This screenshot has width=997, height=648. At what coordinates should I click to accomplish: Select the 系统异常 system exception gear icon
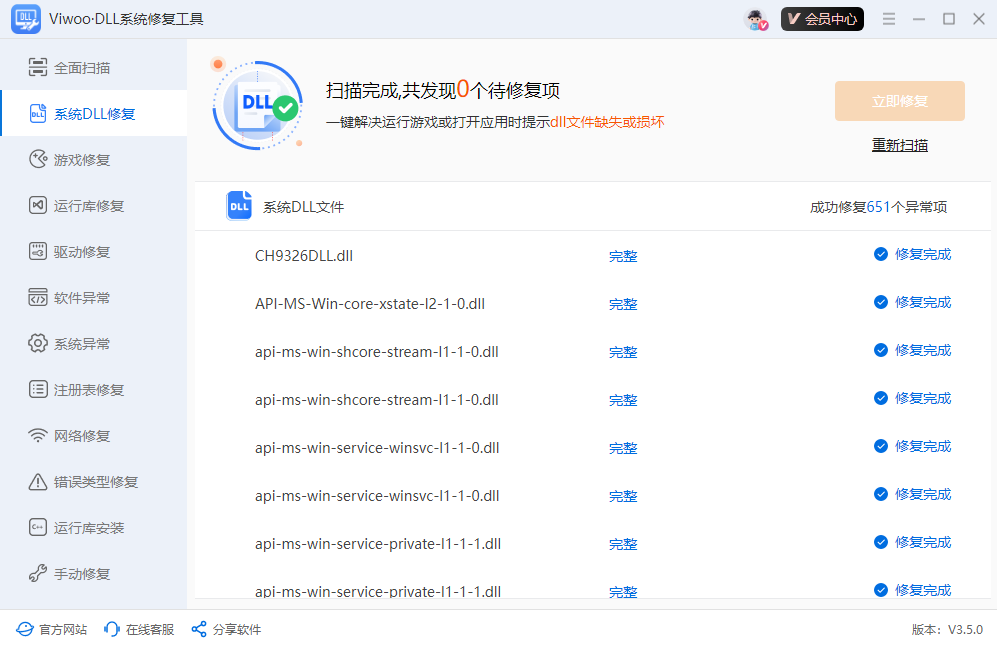38,342
